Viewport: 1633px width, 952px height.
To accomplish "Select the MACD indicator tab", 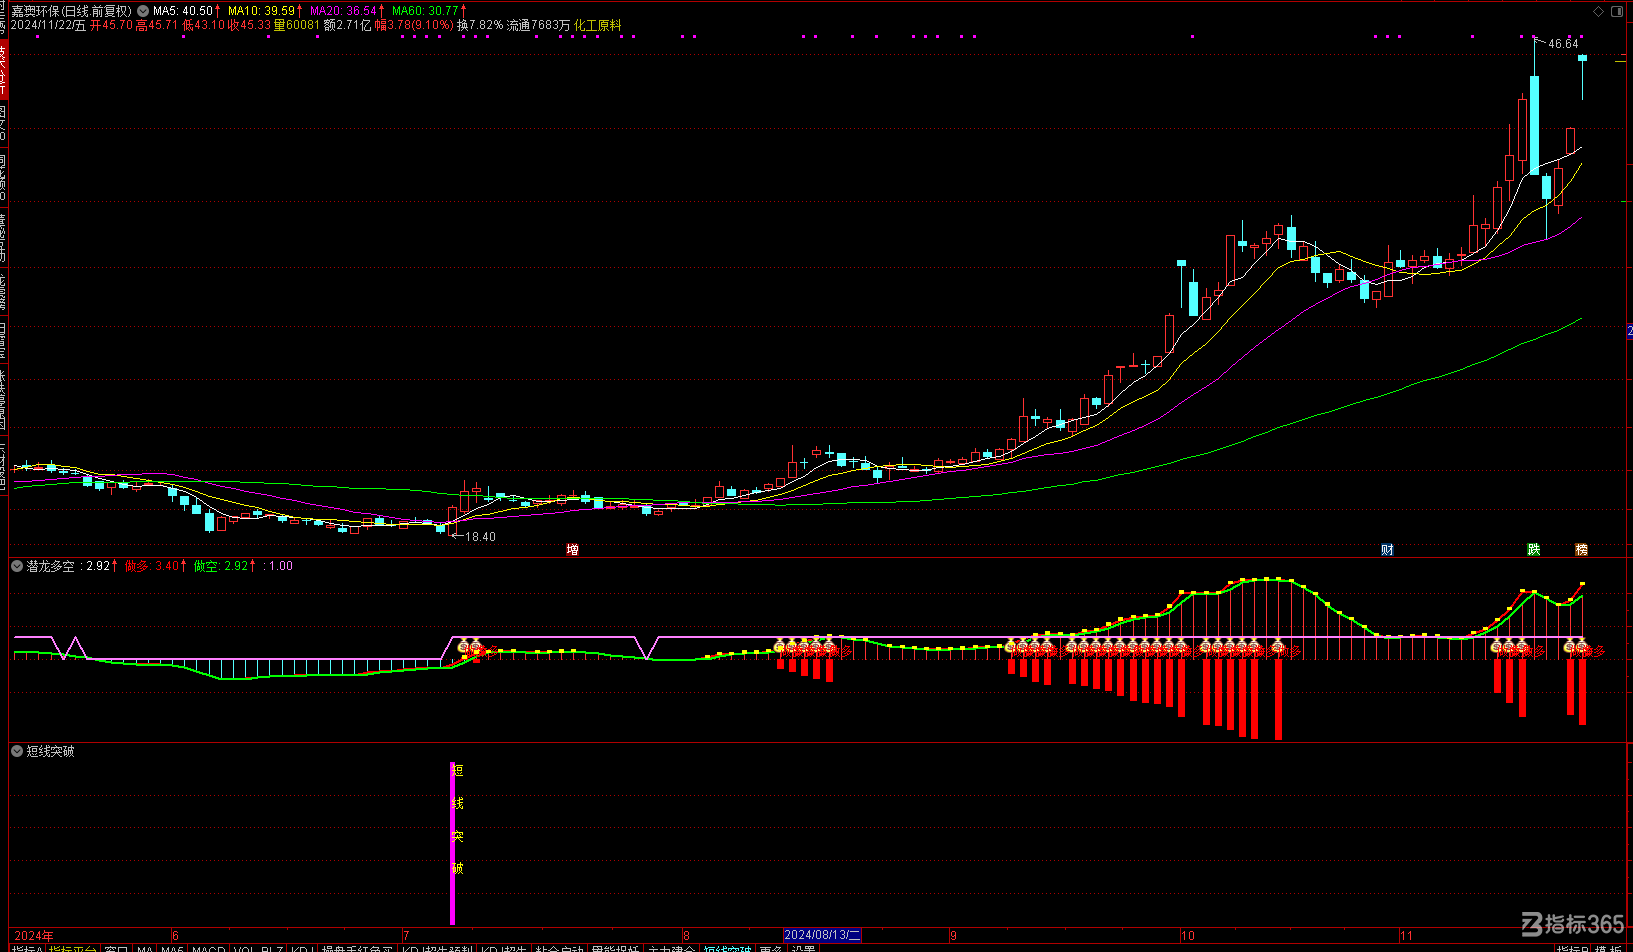I will pos(208,949).
